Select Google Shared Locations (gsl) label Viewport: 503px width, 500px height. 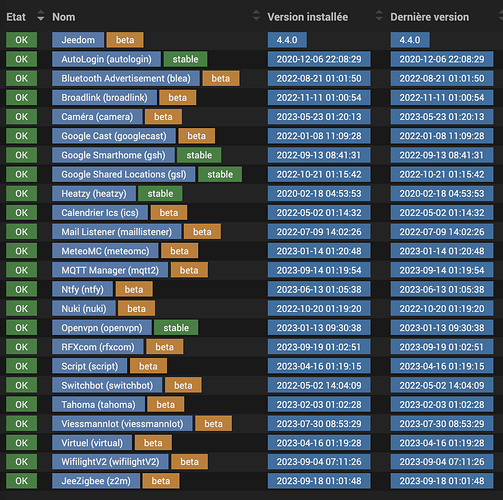pyautogui.click(x=123, y=174)
